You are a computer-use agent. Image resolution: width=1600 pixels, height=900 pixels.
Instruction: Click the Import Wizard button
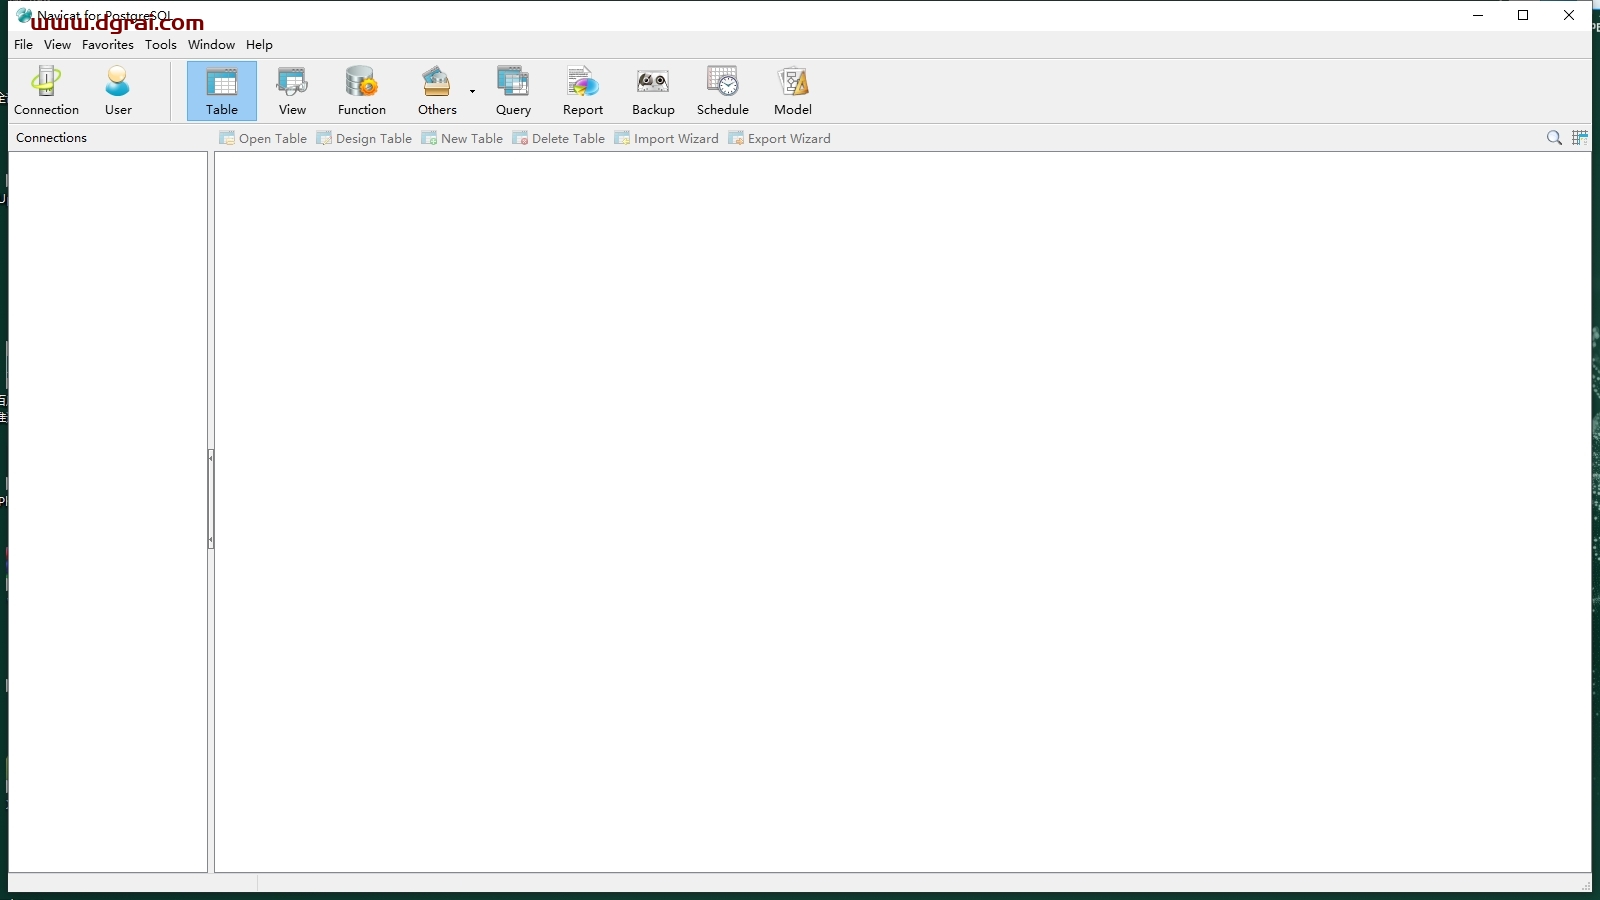[666, 139]
